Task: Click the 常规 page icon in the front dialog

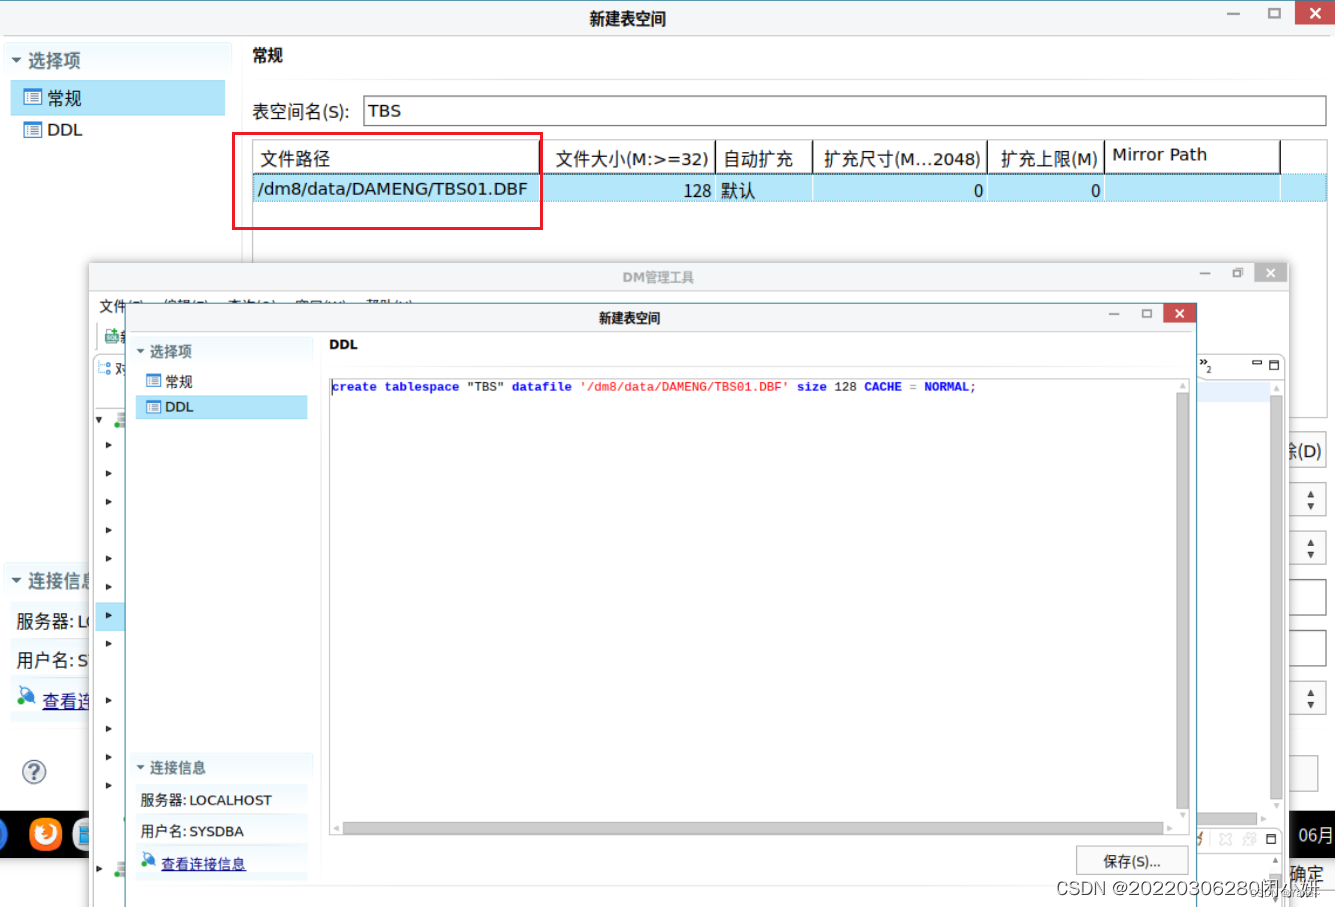Action: click(154, 381)
